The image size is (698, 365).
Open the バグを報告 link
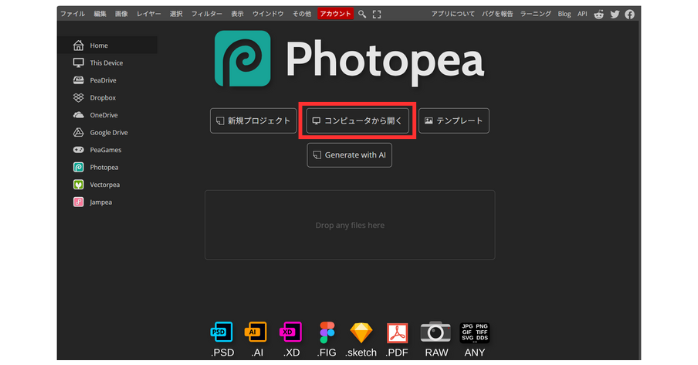(x=497, y=14)
